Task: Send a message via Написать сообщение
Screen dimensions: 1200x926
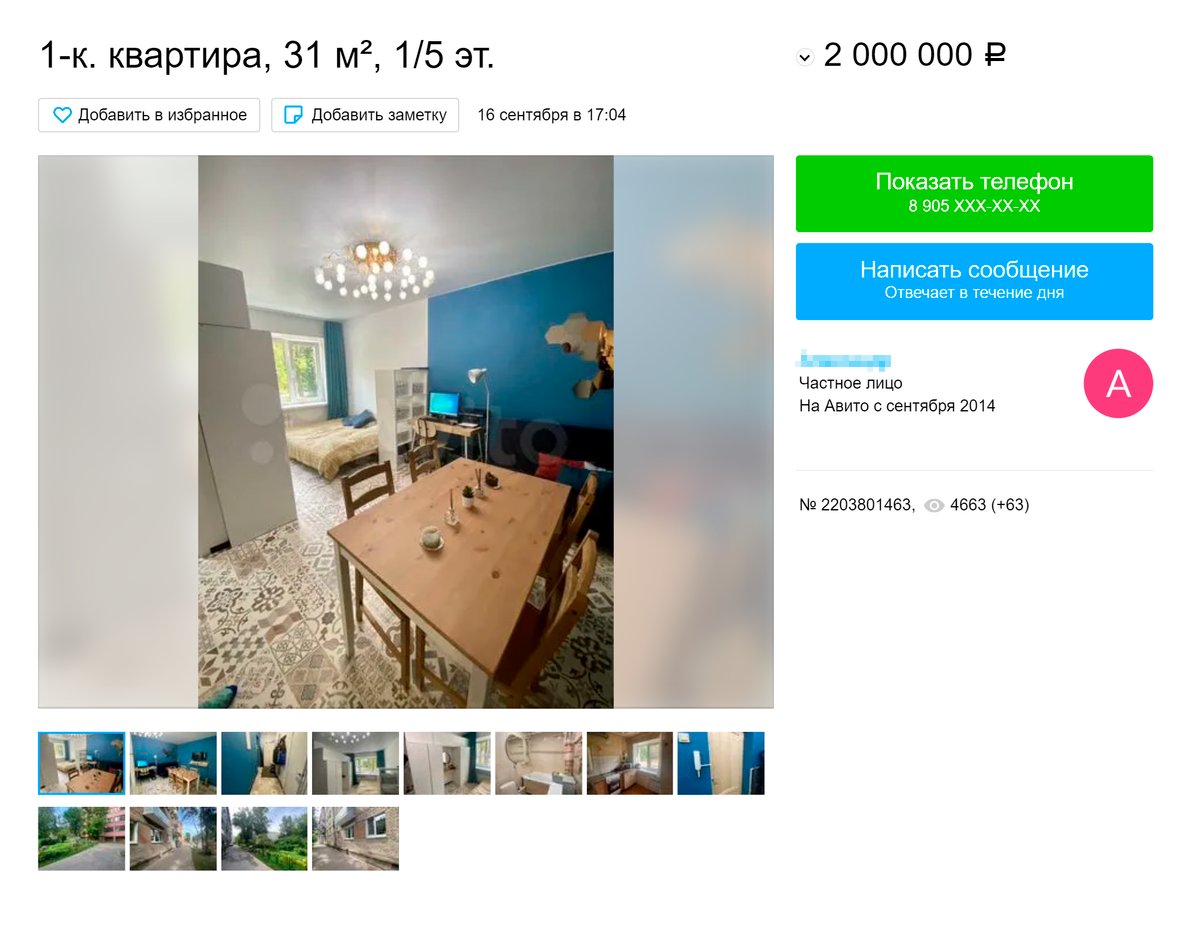Action: [x=974, y=281]
